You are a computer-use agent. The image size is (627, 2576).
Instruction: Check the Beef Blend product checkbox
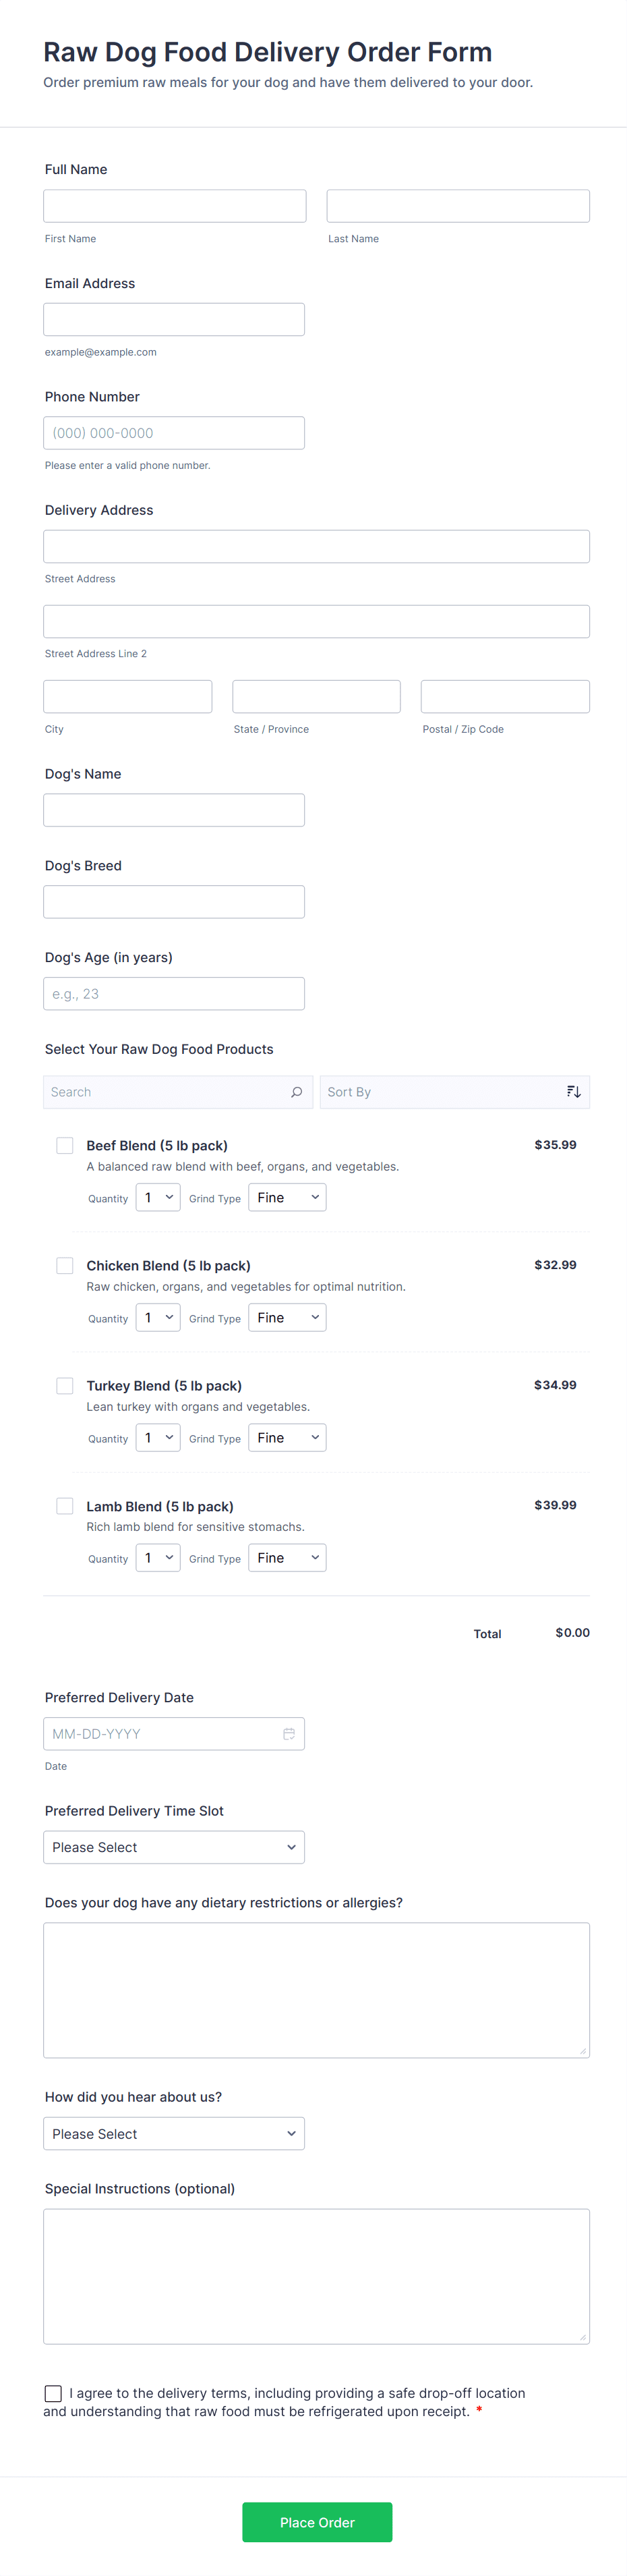(65, 1146)
